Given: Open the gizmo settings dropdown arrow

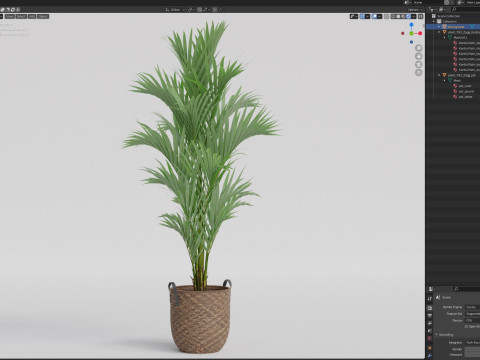Looking at the screenshot, I should [367, 16].
